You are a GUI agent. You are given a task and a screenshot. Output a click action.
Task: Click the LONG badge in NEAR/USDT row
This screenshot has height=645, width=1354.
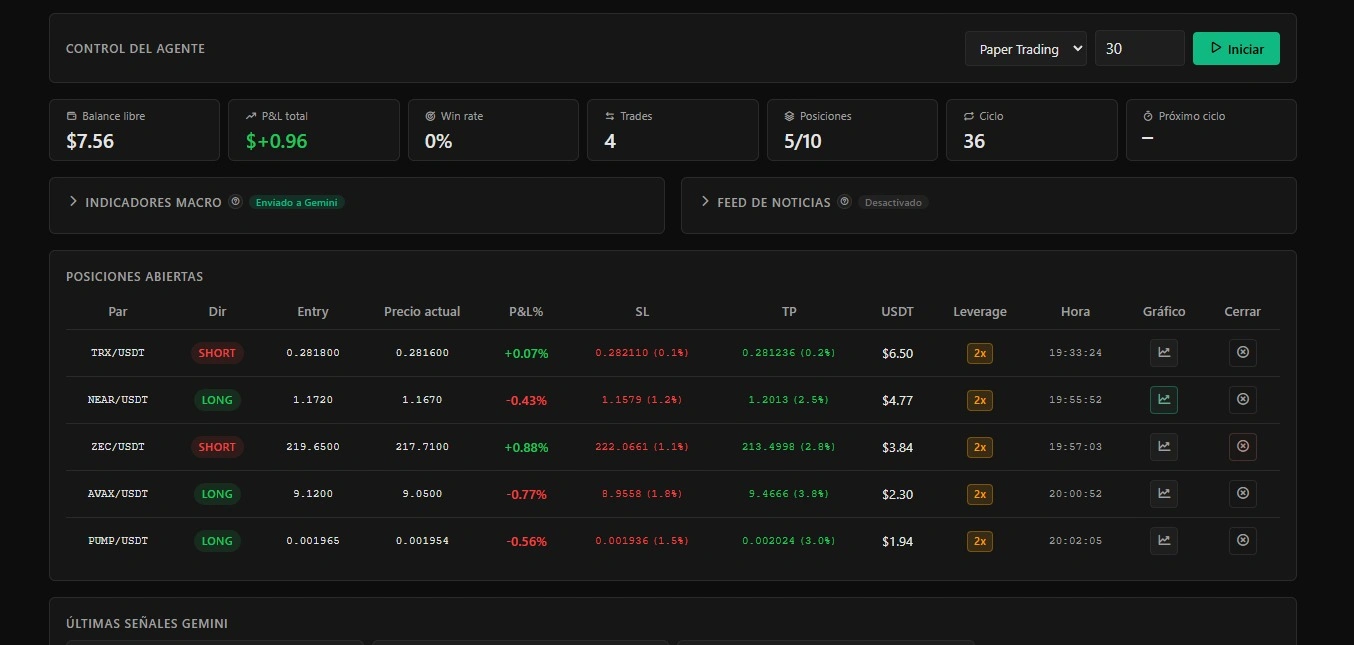(x=217, y=400)
